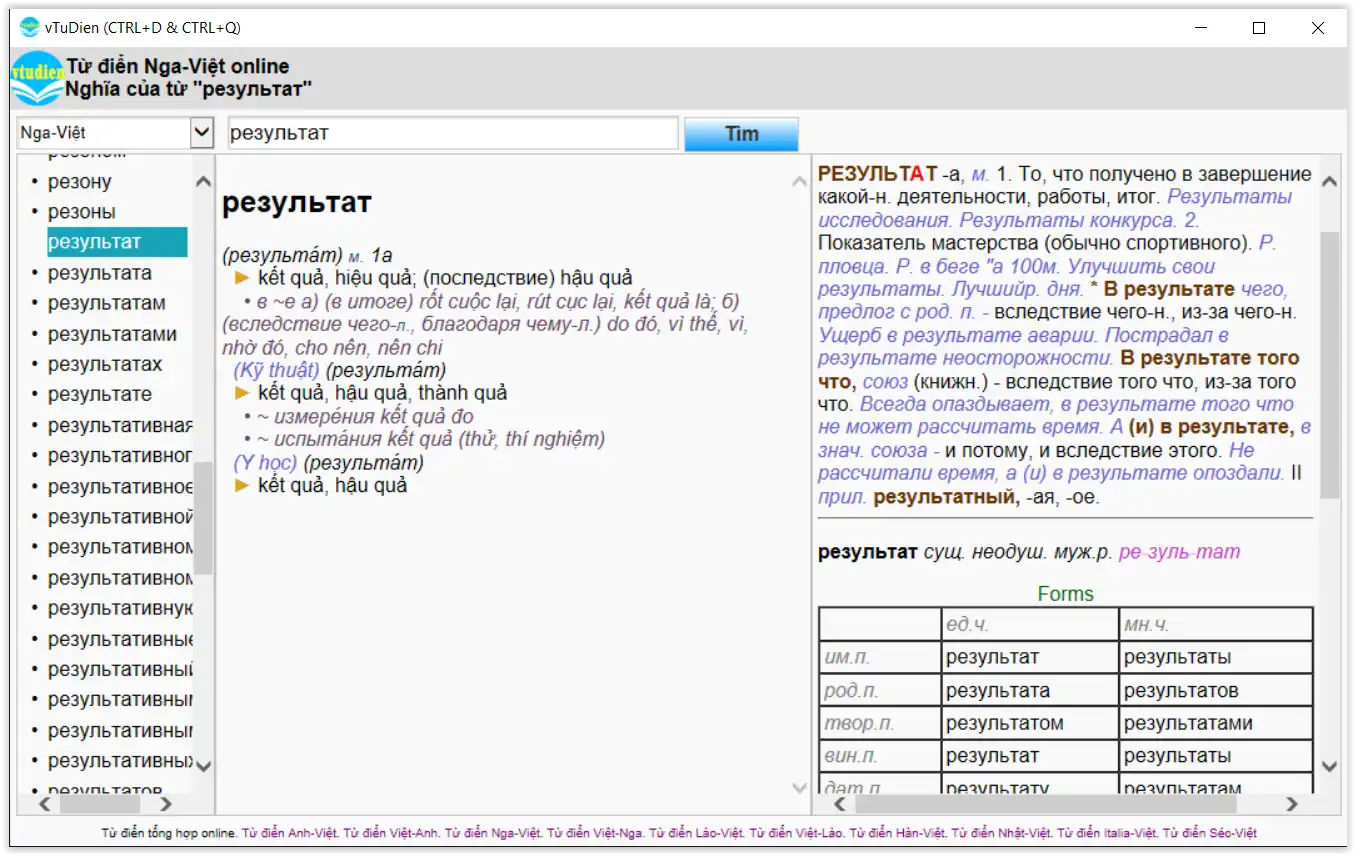Viewport: 1355px width, 855px height.
Task: Open Từ điển Séc-Việt footer link
Action: (x=1209, y=833)
